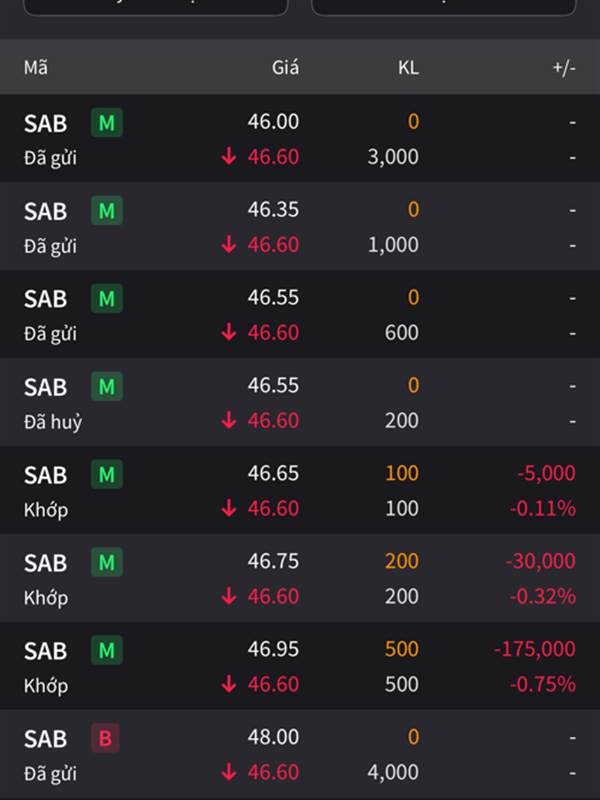Select the matched order showing -5,000 loss
The image size is (600, 800).
pyautogui.click(x=300, y=490)
